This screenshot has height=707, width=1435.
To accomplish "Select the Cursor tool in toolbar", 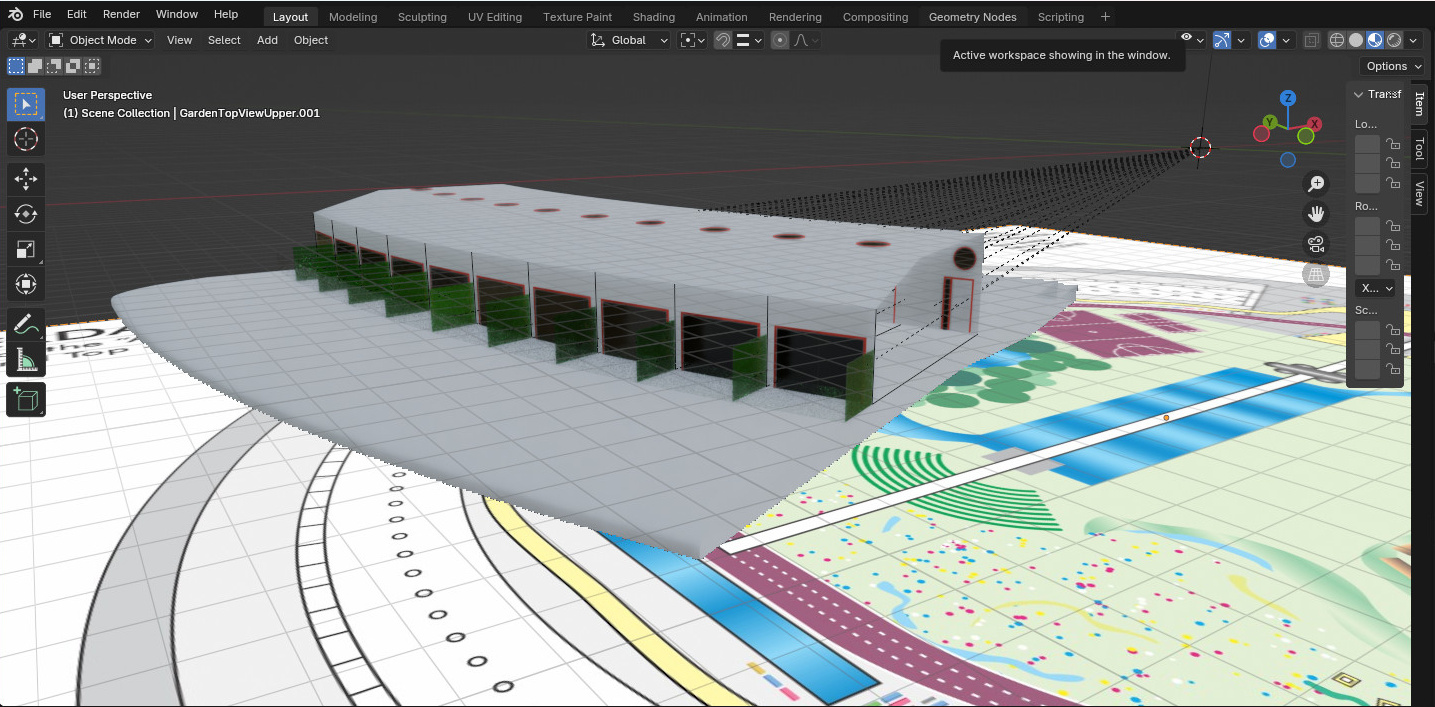I will [x=26, y=139].
